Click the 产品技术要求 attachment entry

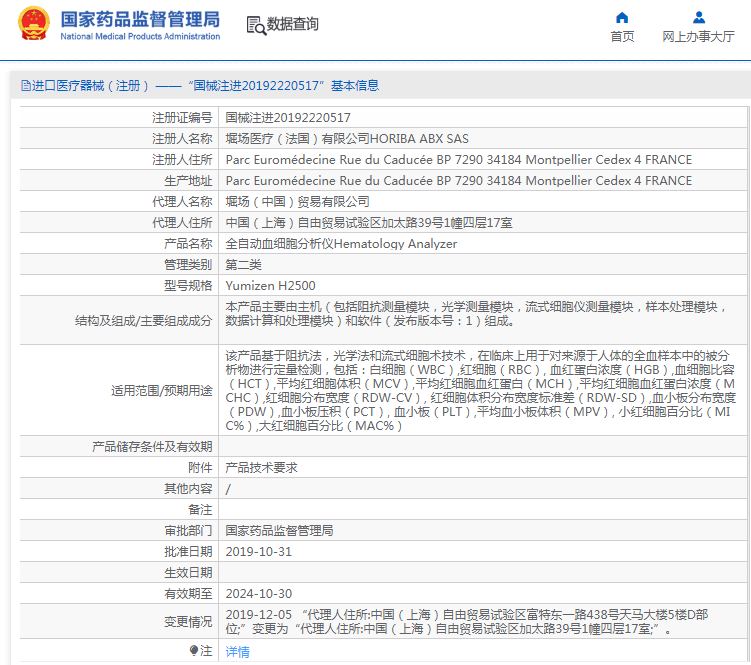tap(261, 467)
